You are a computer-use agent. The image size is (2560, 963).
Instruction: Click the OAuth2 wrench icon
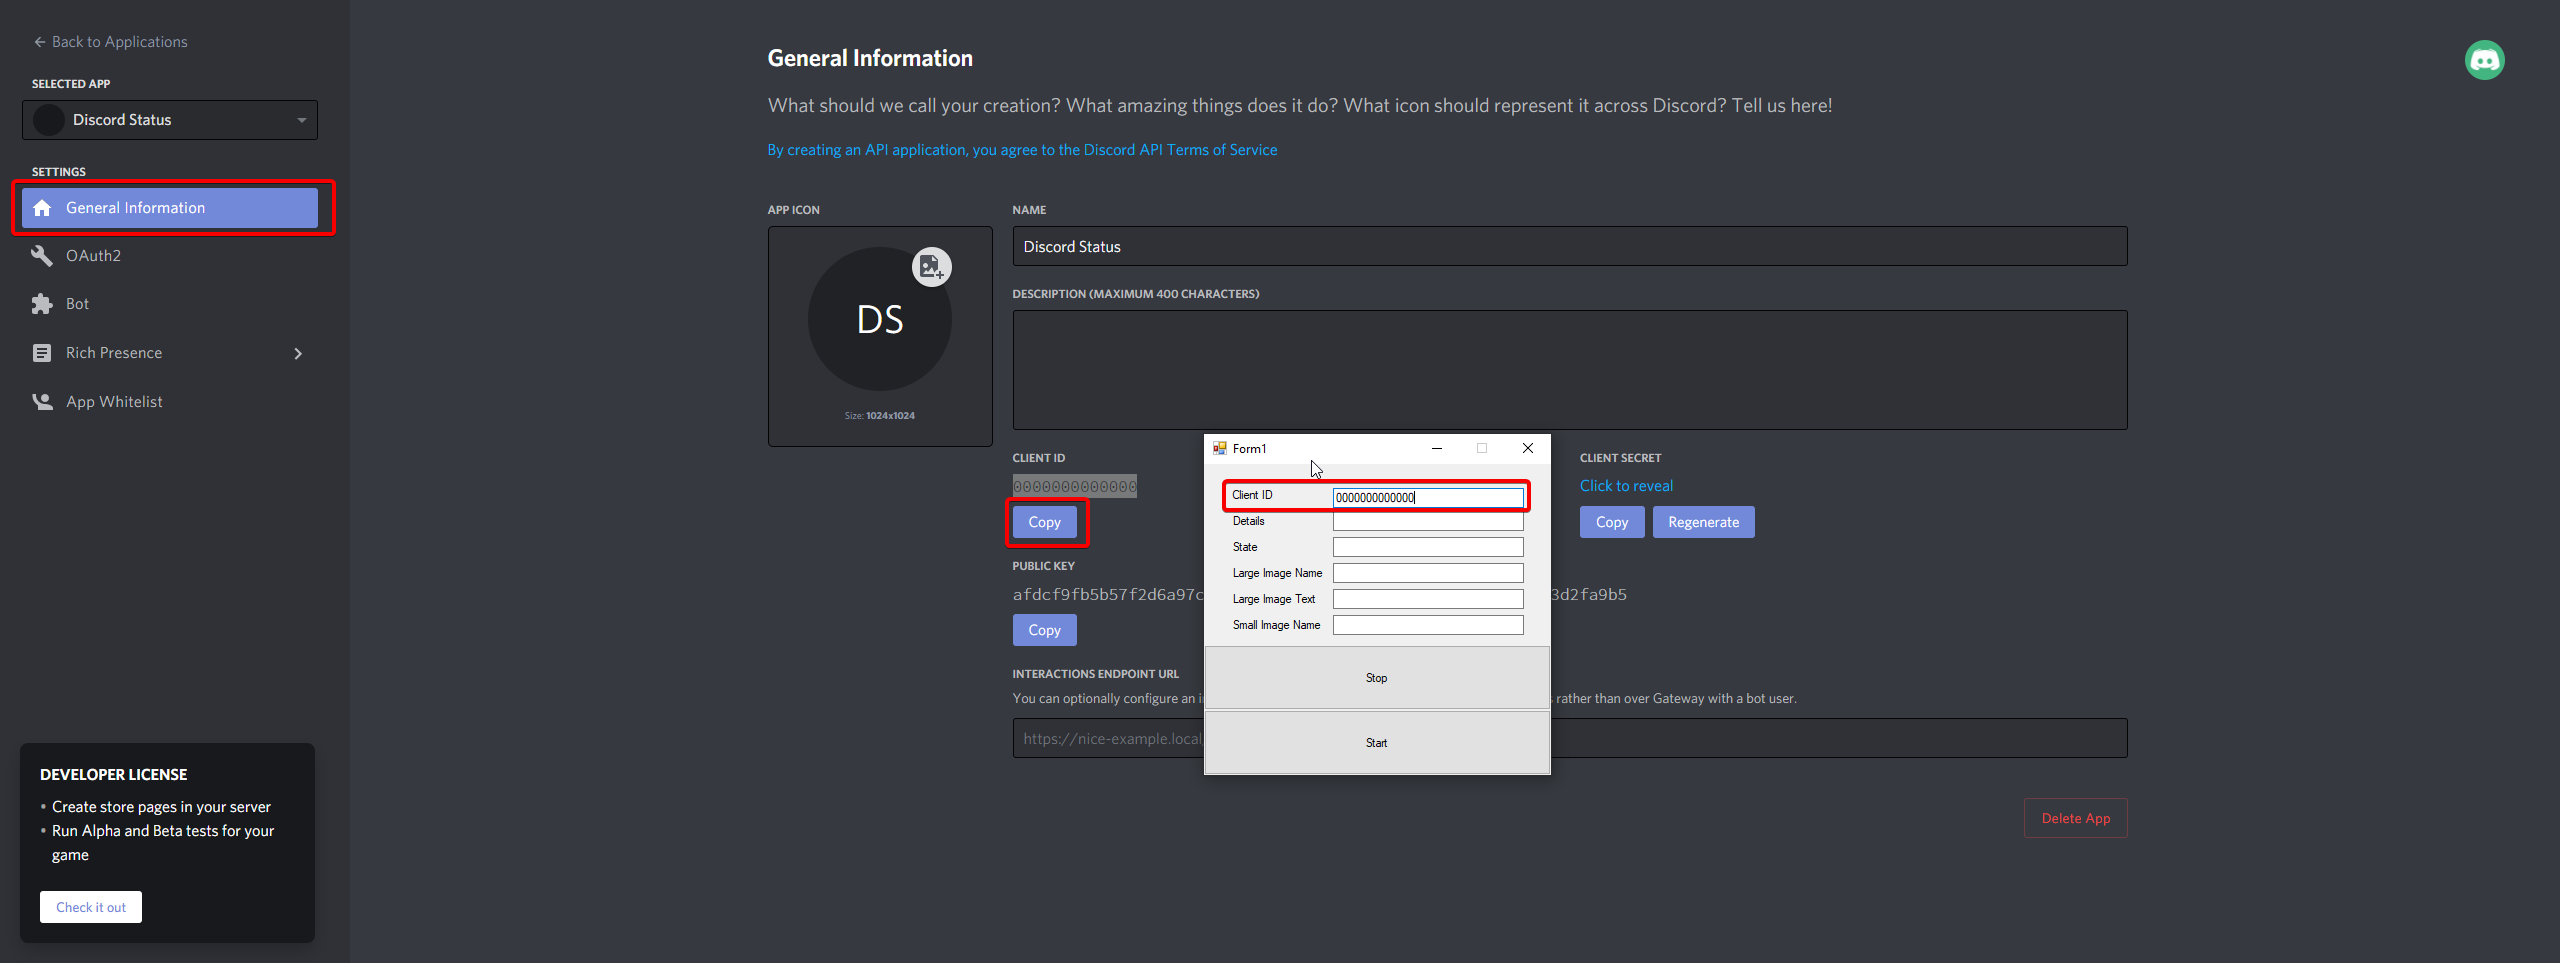click(42, 256)
